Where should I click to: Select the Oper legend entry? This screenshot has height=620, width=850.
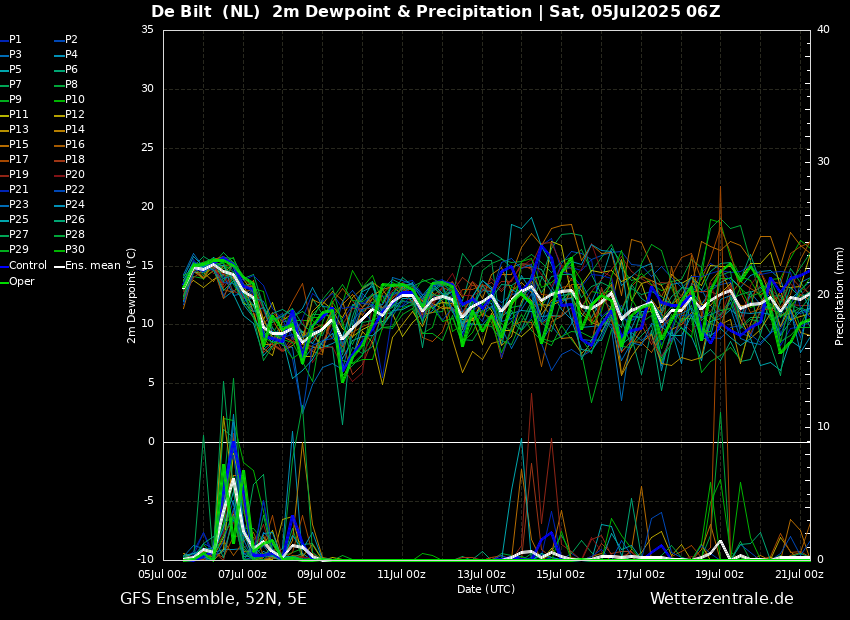[x=21, y=281]
